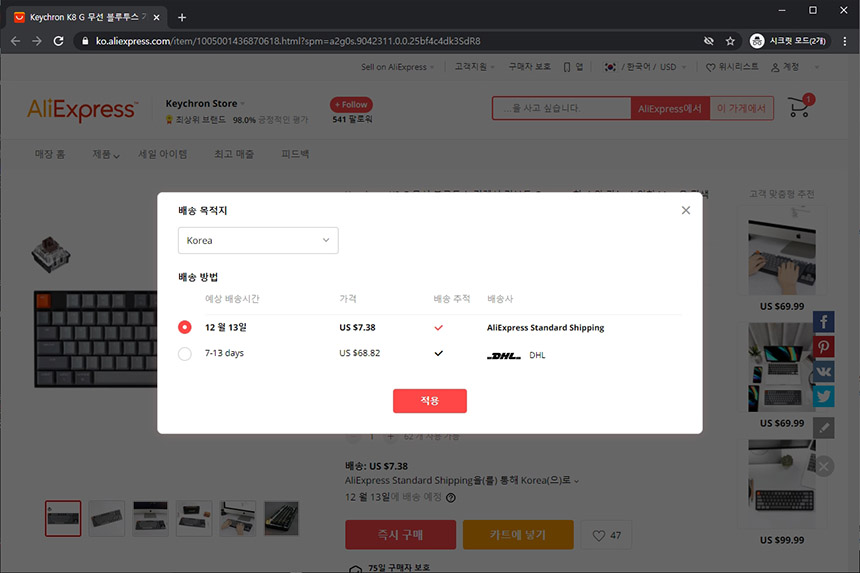
Task: Share on Twitter icon
Action: [823, 396]
